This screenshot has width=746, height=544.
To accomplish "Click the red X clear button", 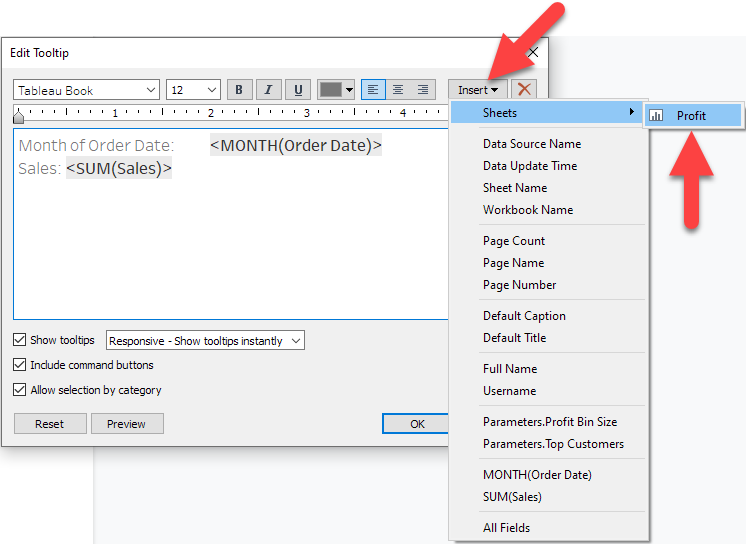I will (x=524, y=90).
